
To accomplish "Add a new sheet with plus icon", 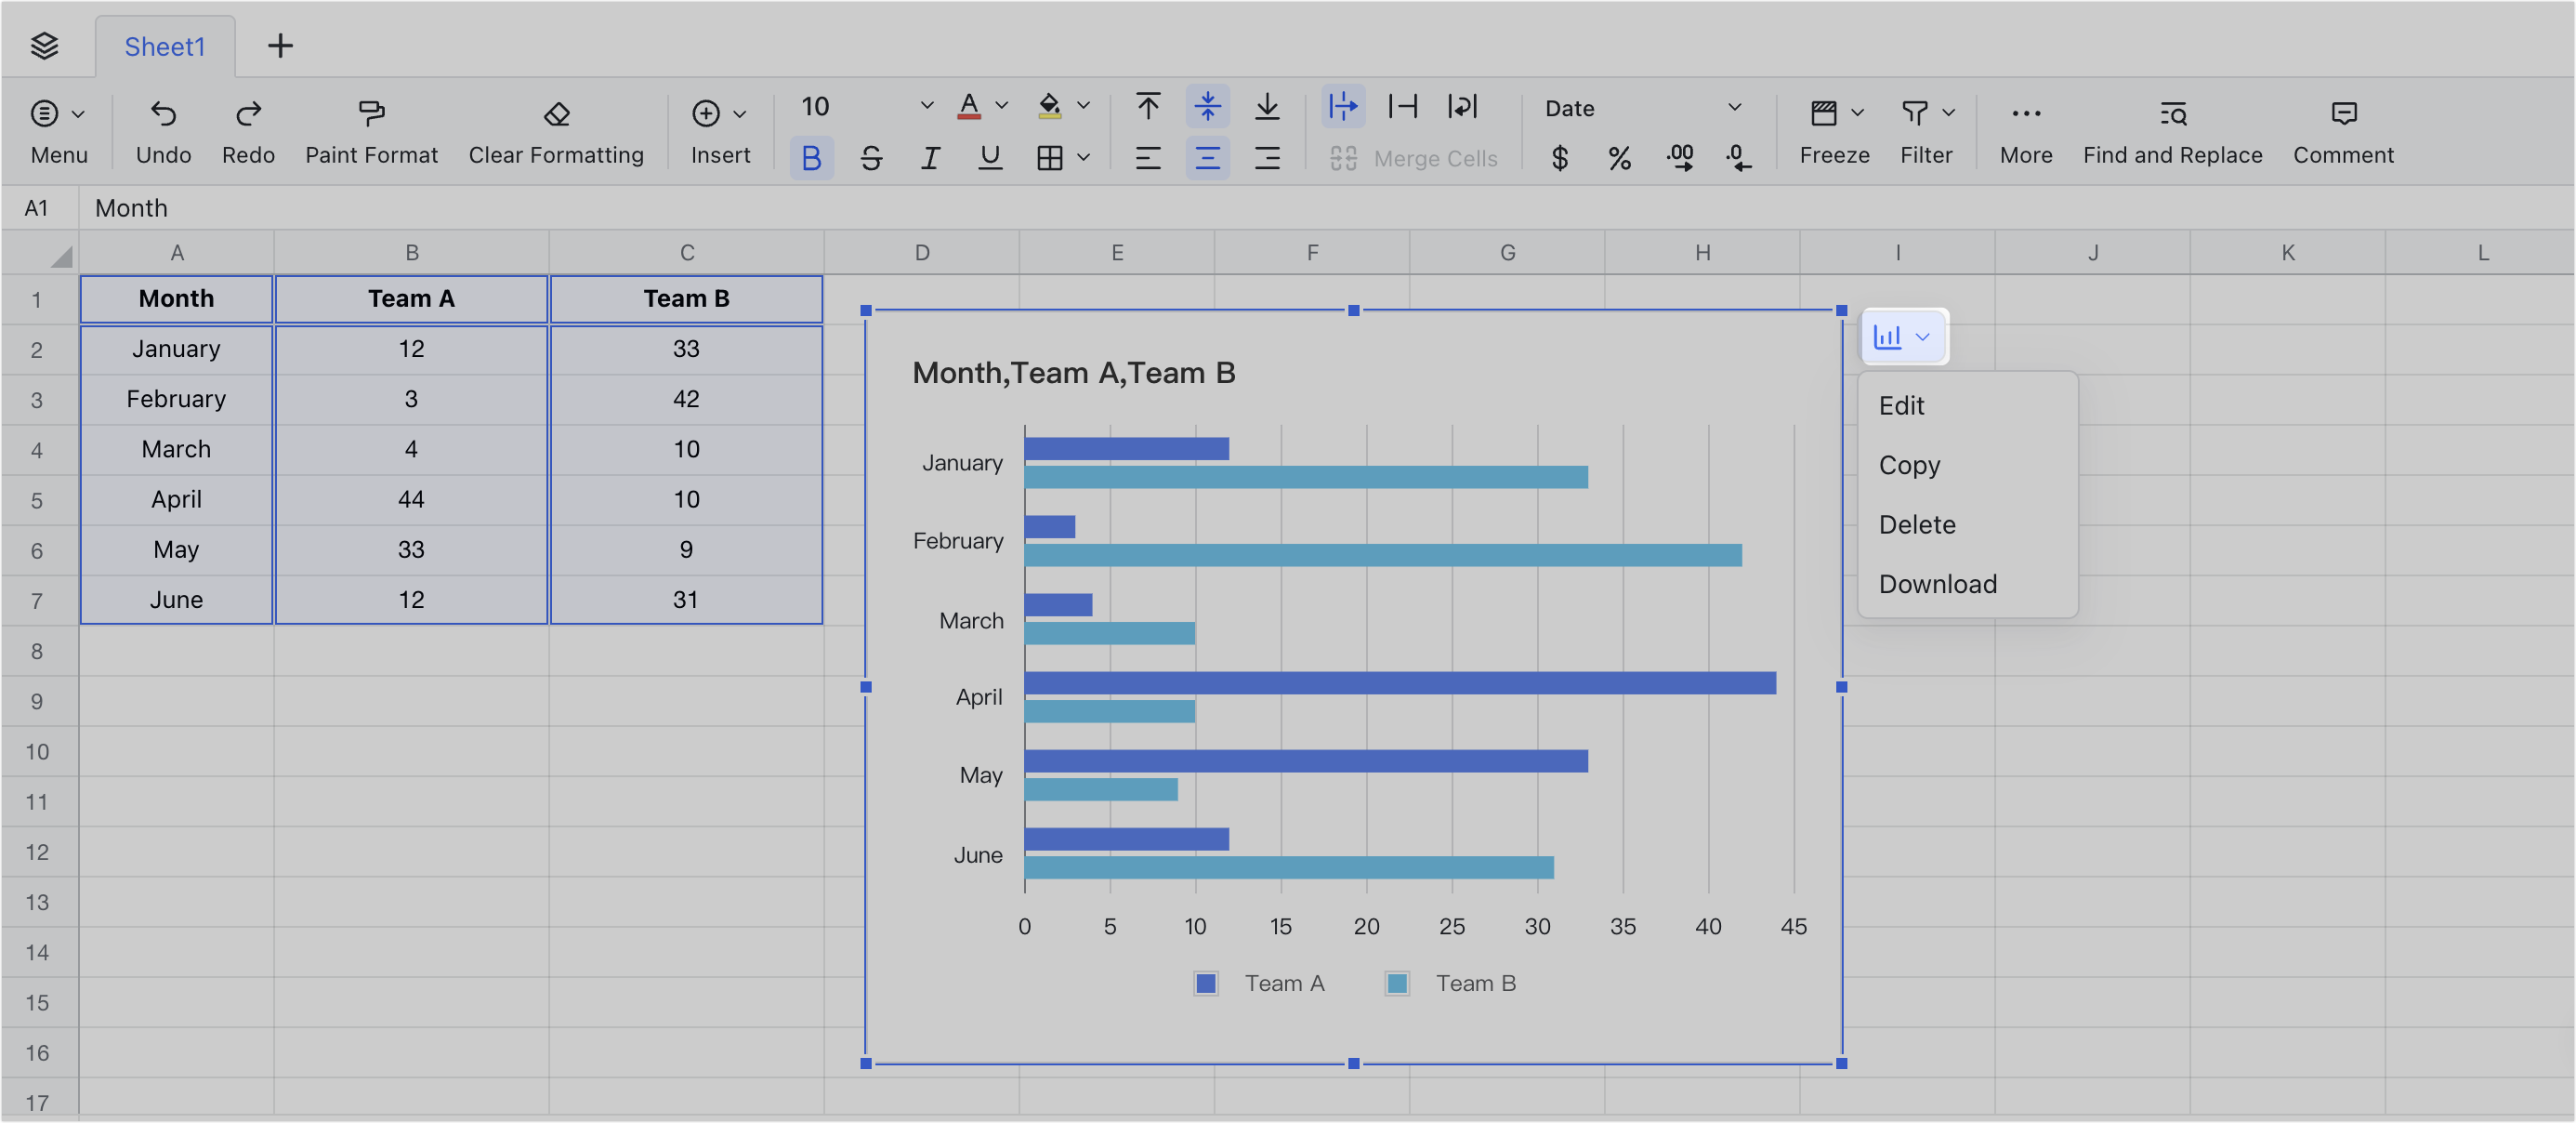I will (x=280, y=45).
